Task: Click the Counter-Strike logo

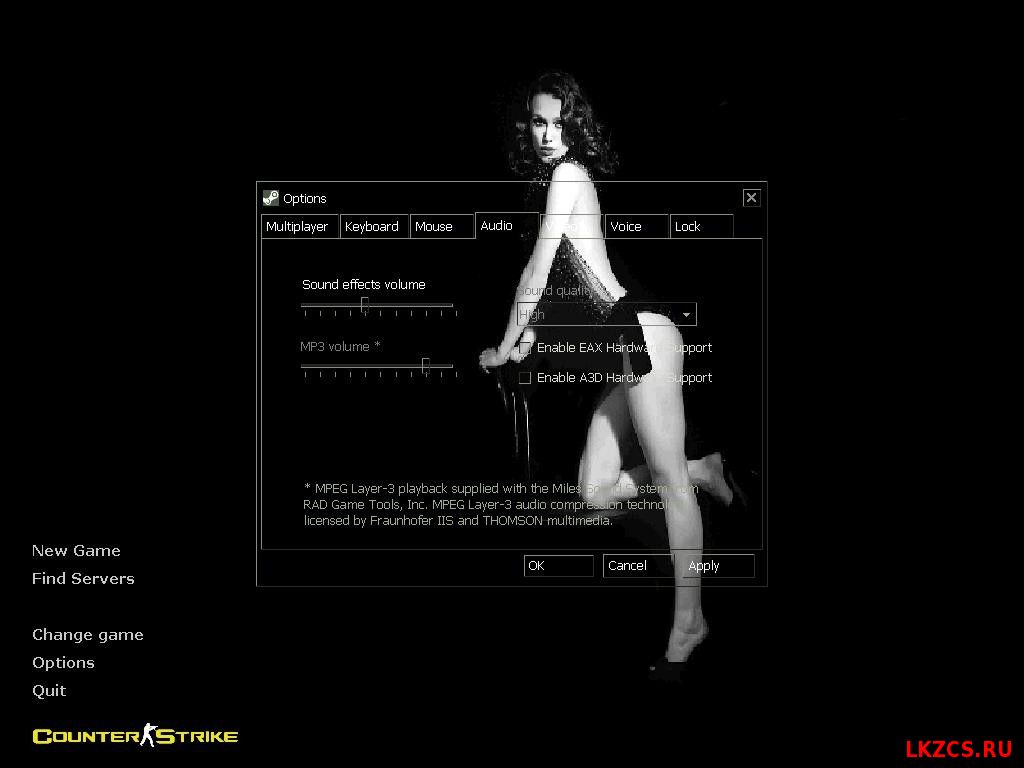Action: pyautogui.click(x=135, y=735)
